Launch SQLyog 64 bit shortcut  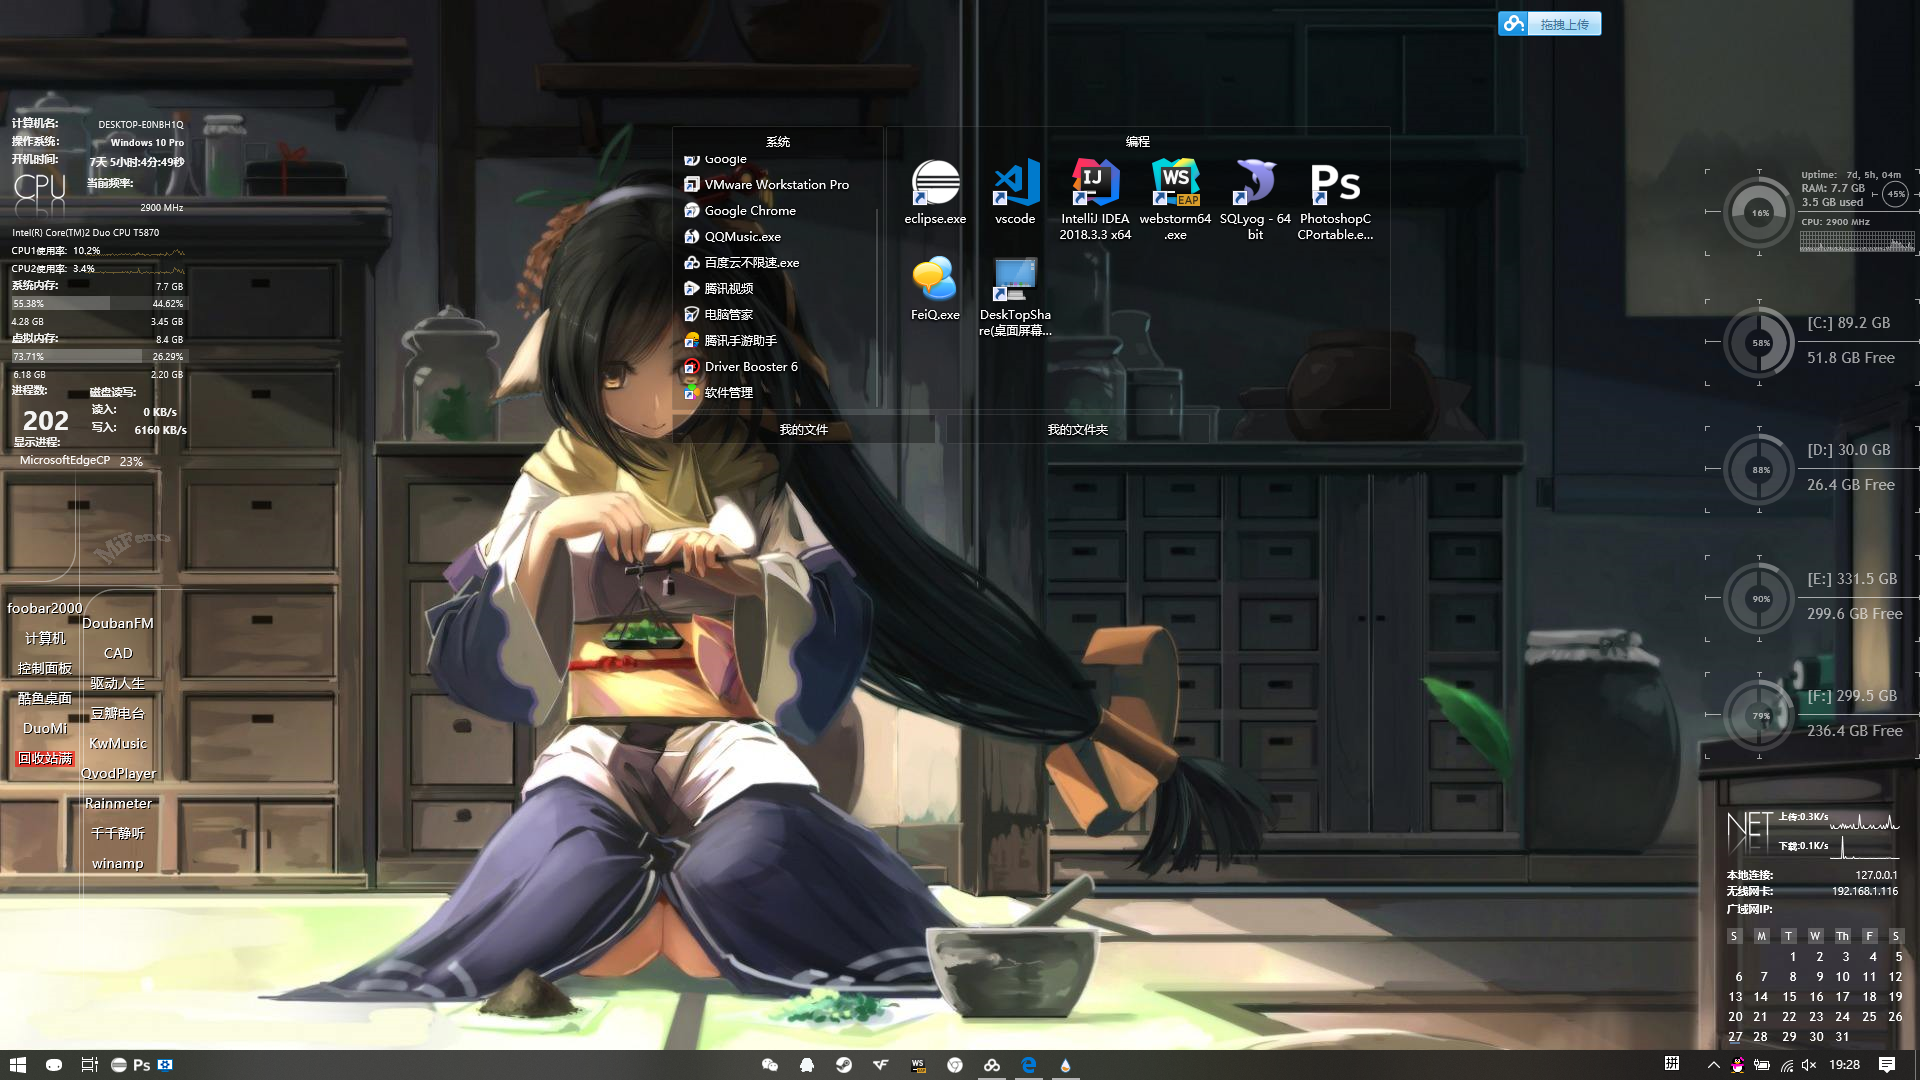pyautogui.click(x=1255, y=184)
